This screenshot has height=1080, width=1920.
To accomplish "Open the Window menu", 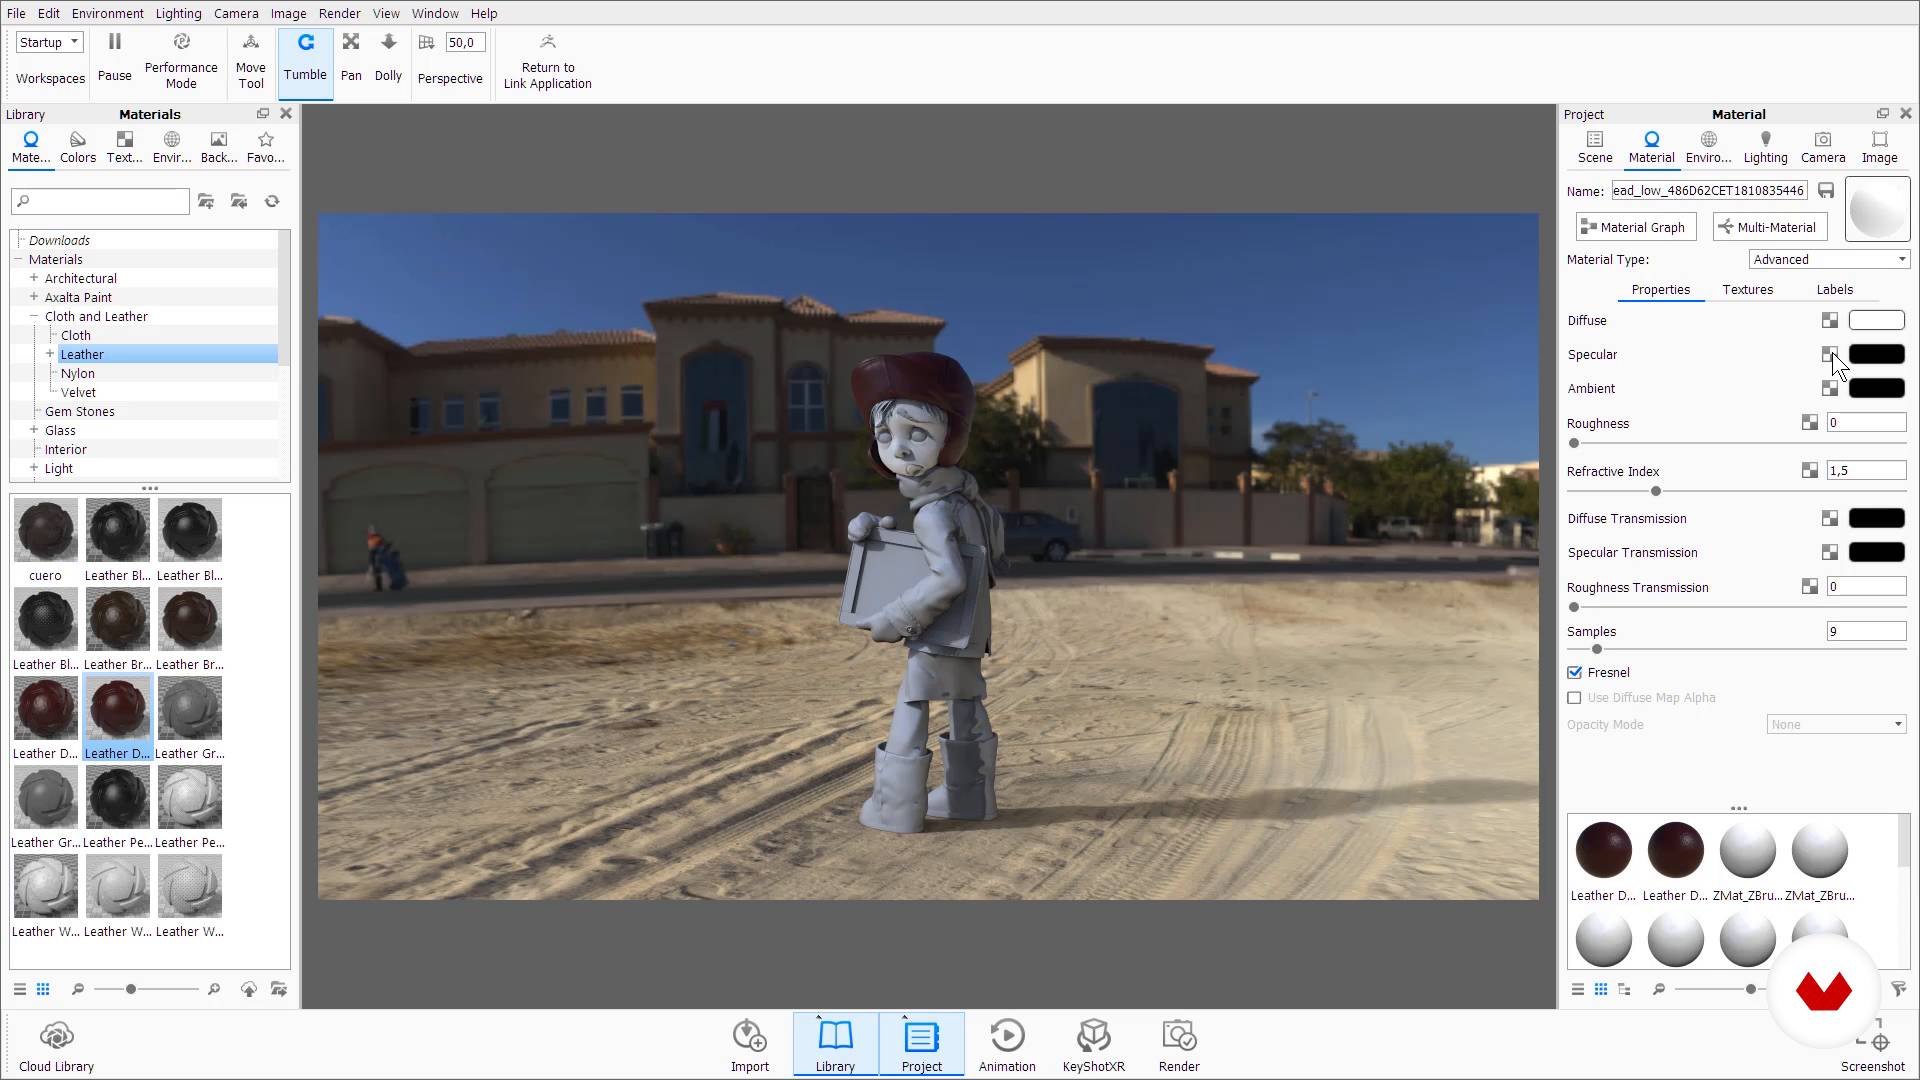I will [x=435, y=13].
